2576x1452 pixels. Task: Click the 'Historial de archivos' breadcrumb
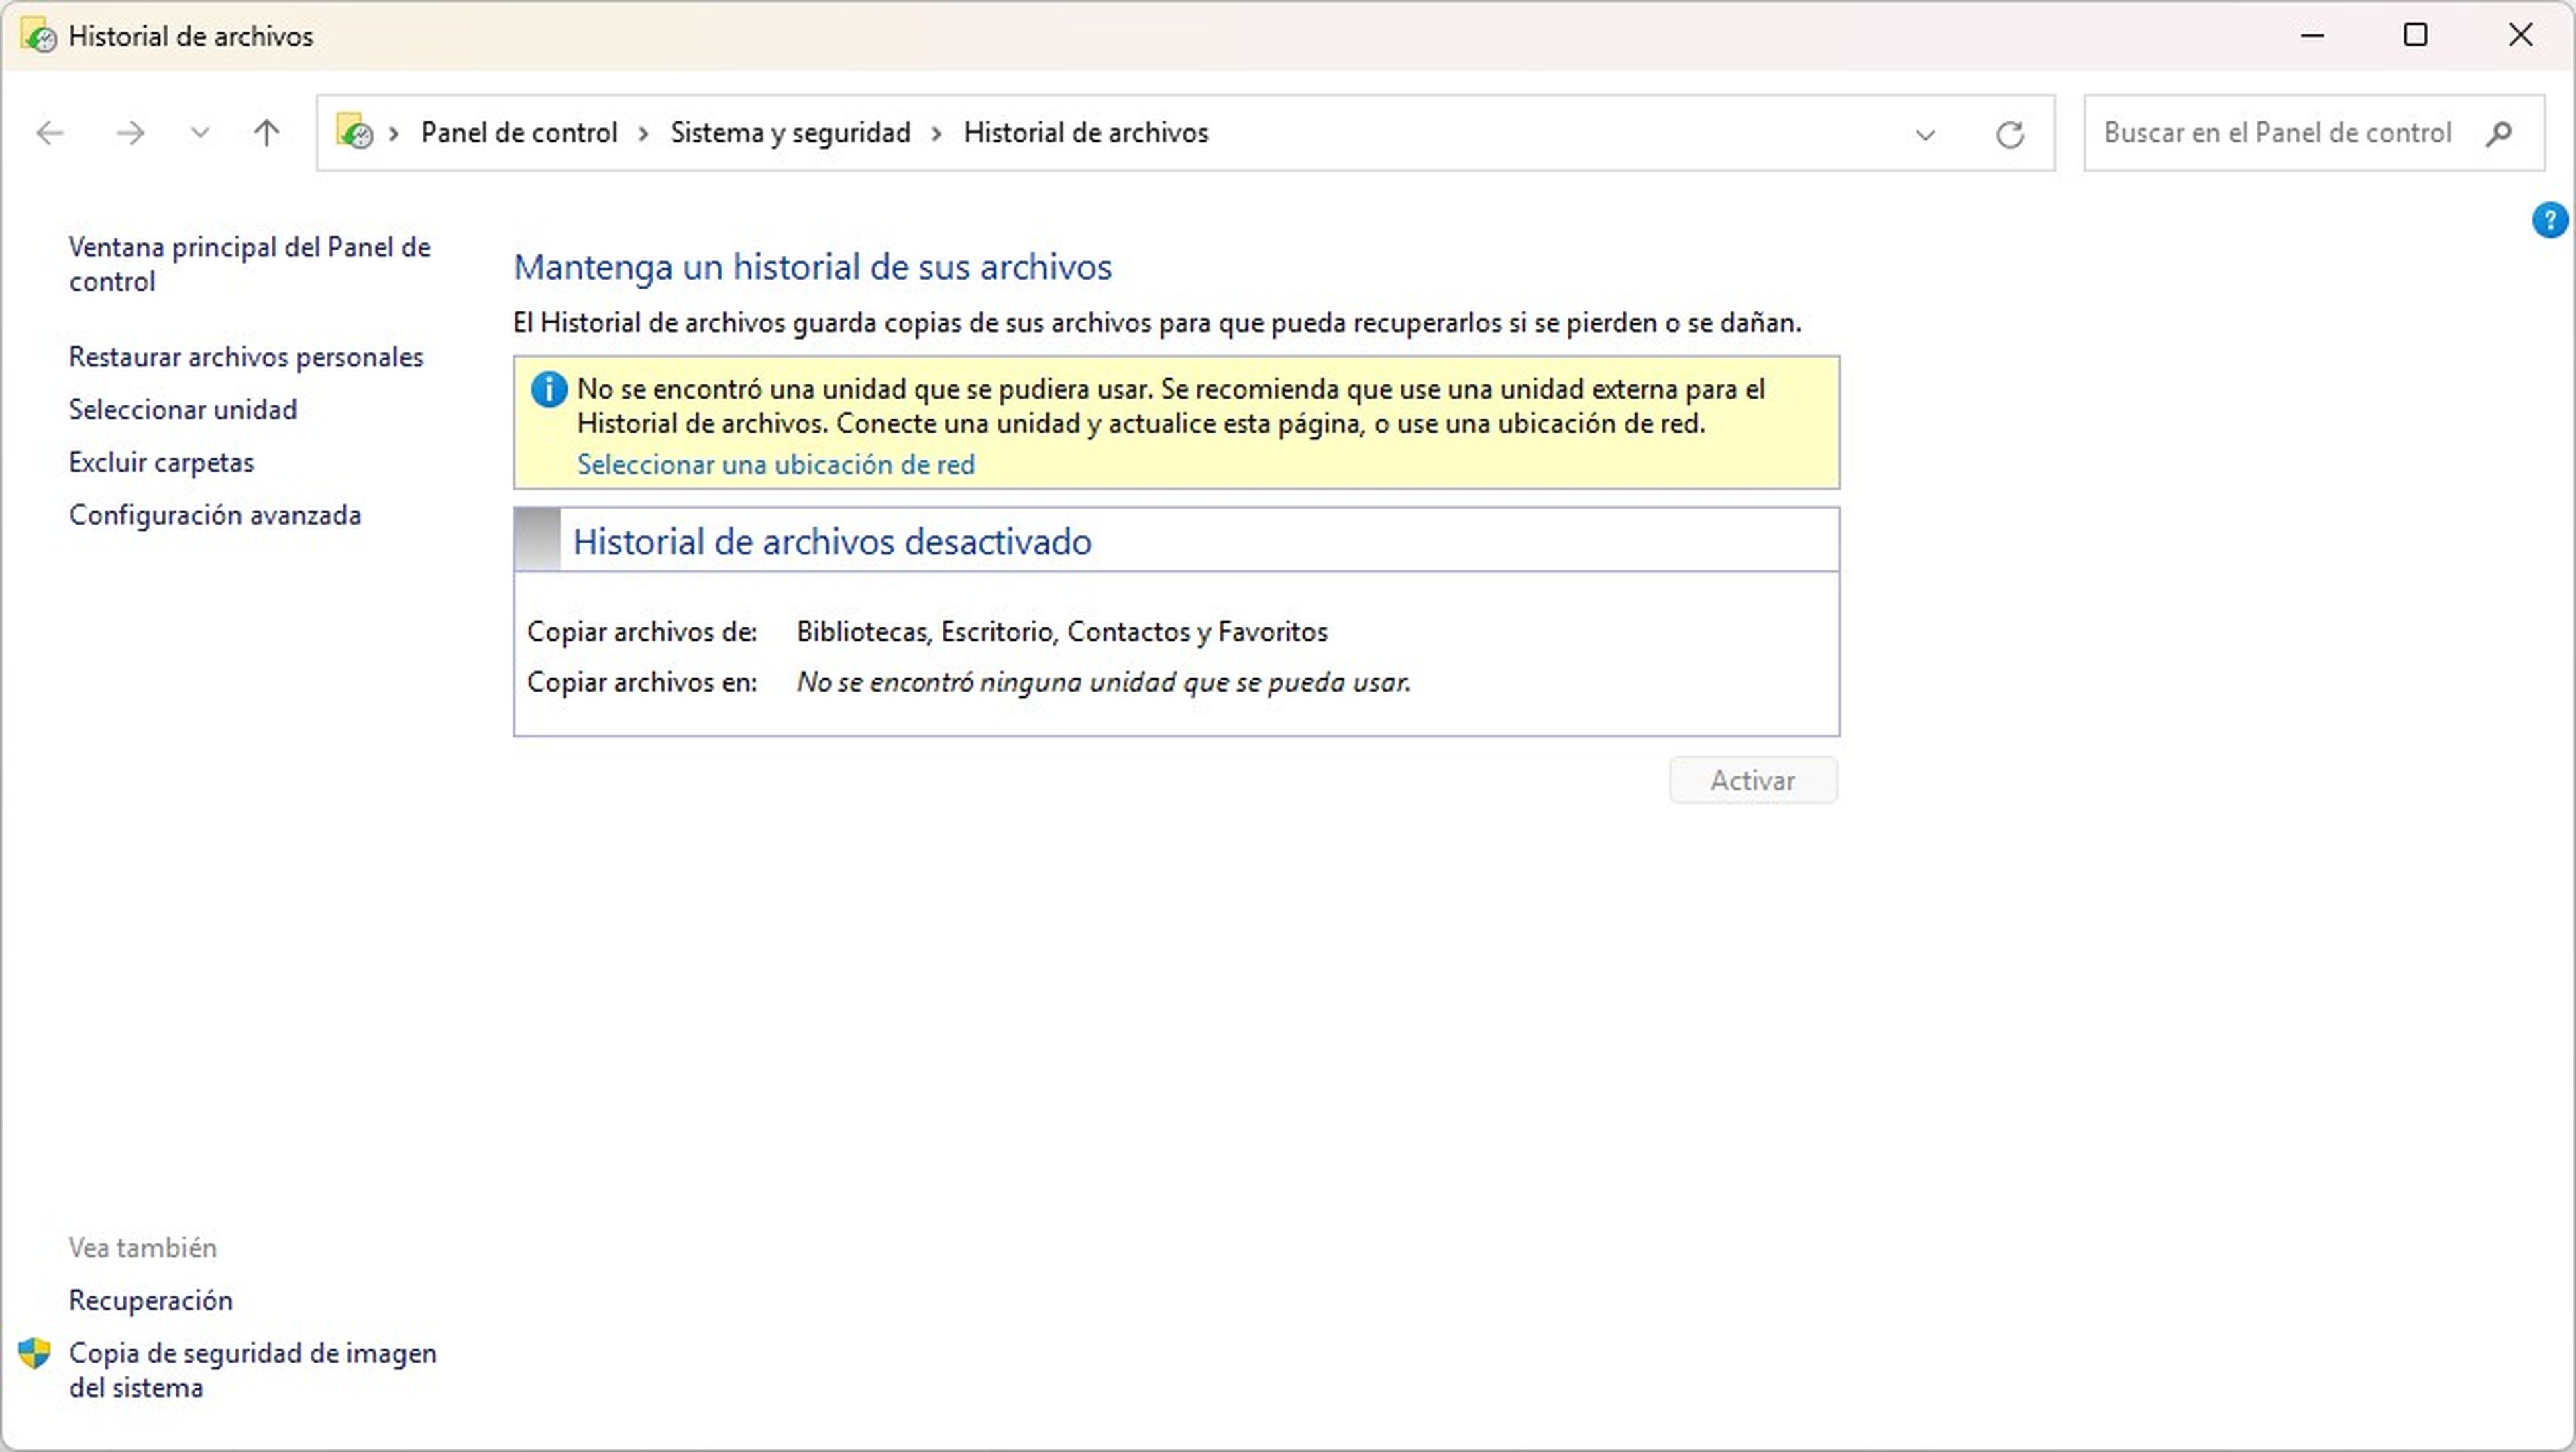tap(1086, 133)
